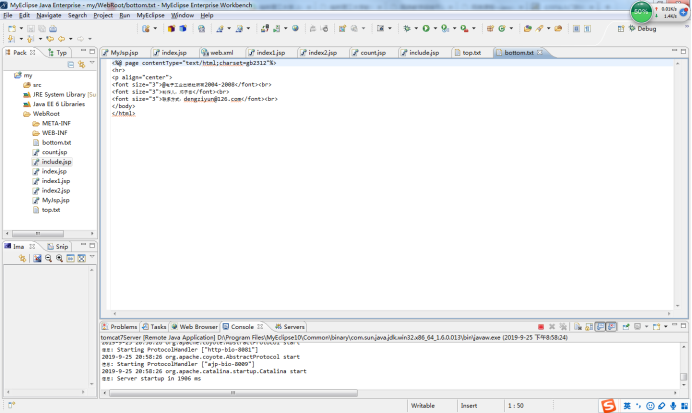Click the Open Perspective icon
692x413 pixels.
click(x=621, y=29)
